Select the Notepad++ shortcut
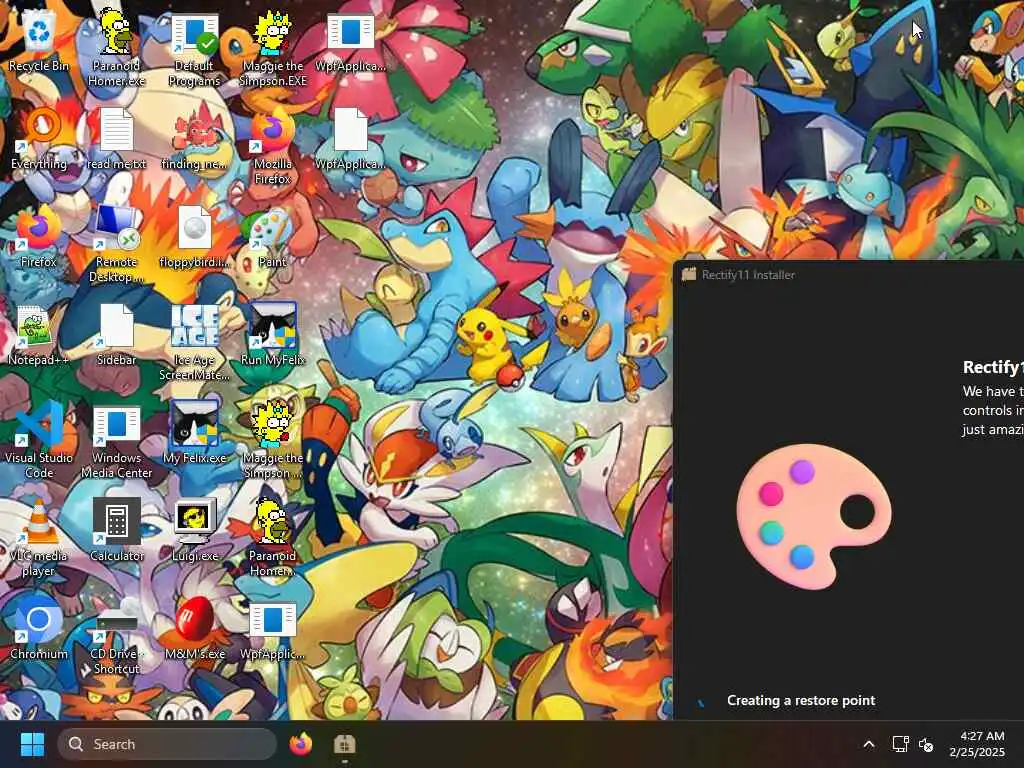1024x768 pixels. (x=39, y=336)
